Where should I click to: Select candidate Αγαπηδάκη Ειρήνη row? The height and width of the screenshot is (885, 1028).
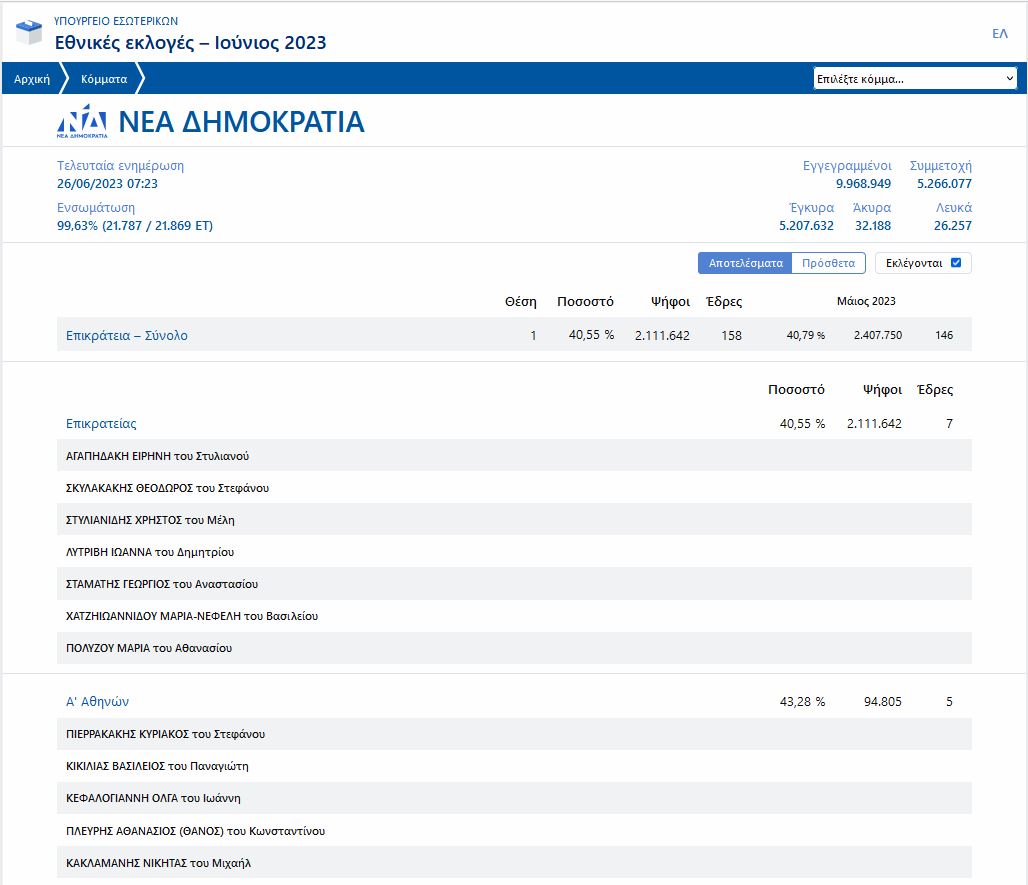[x=157, y=456]
